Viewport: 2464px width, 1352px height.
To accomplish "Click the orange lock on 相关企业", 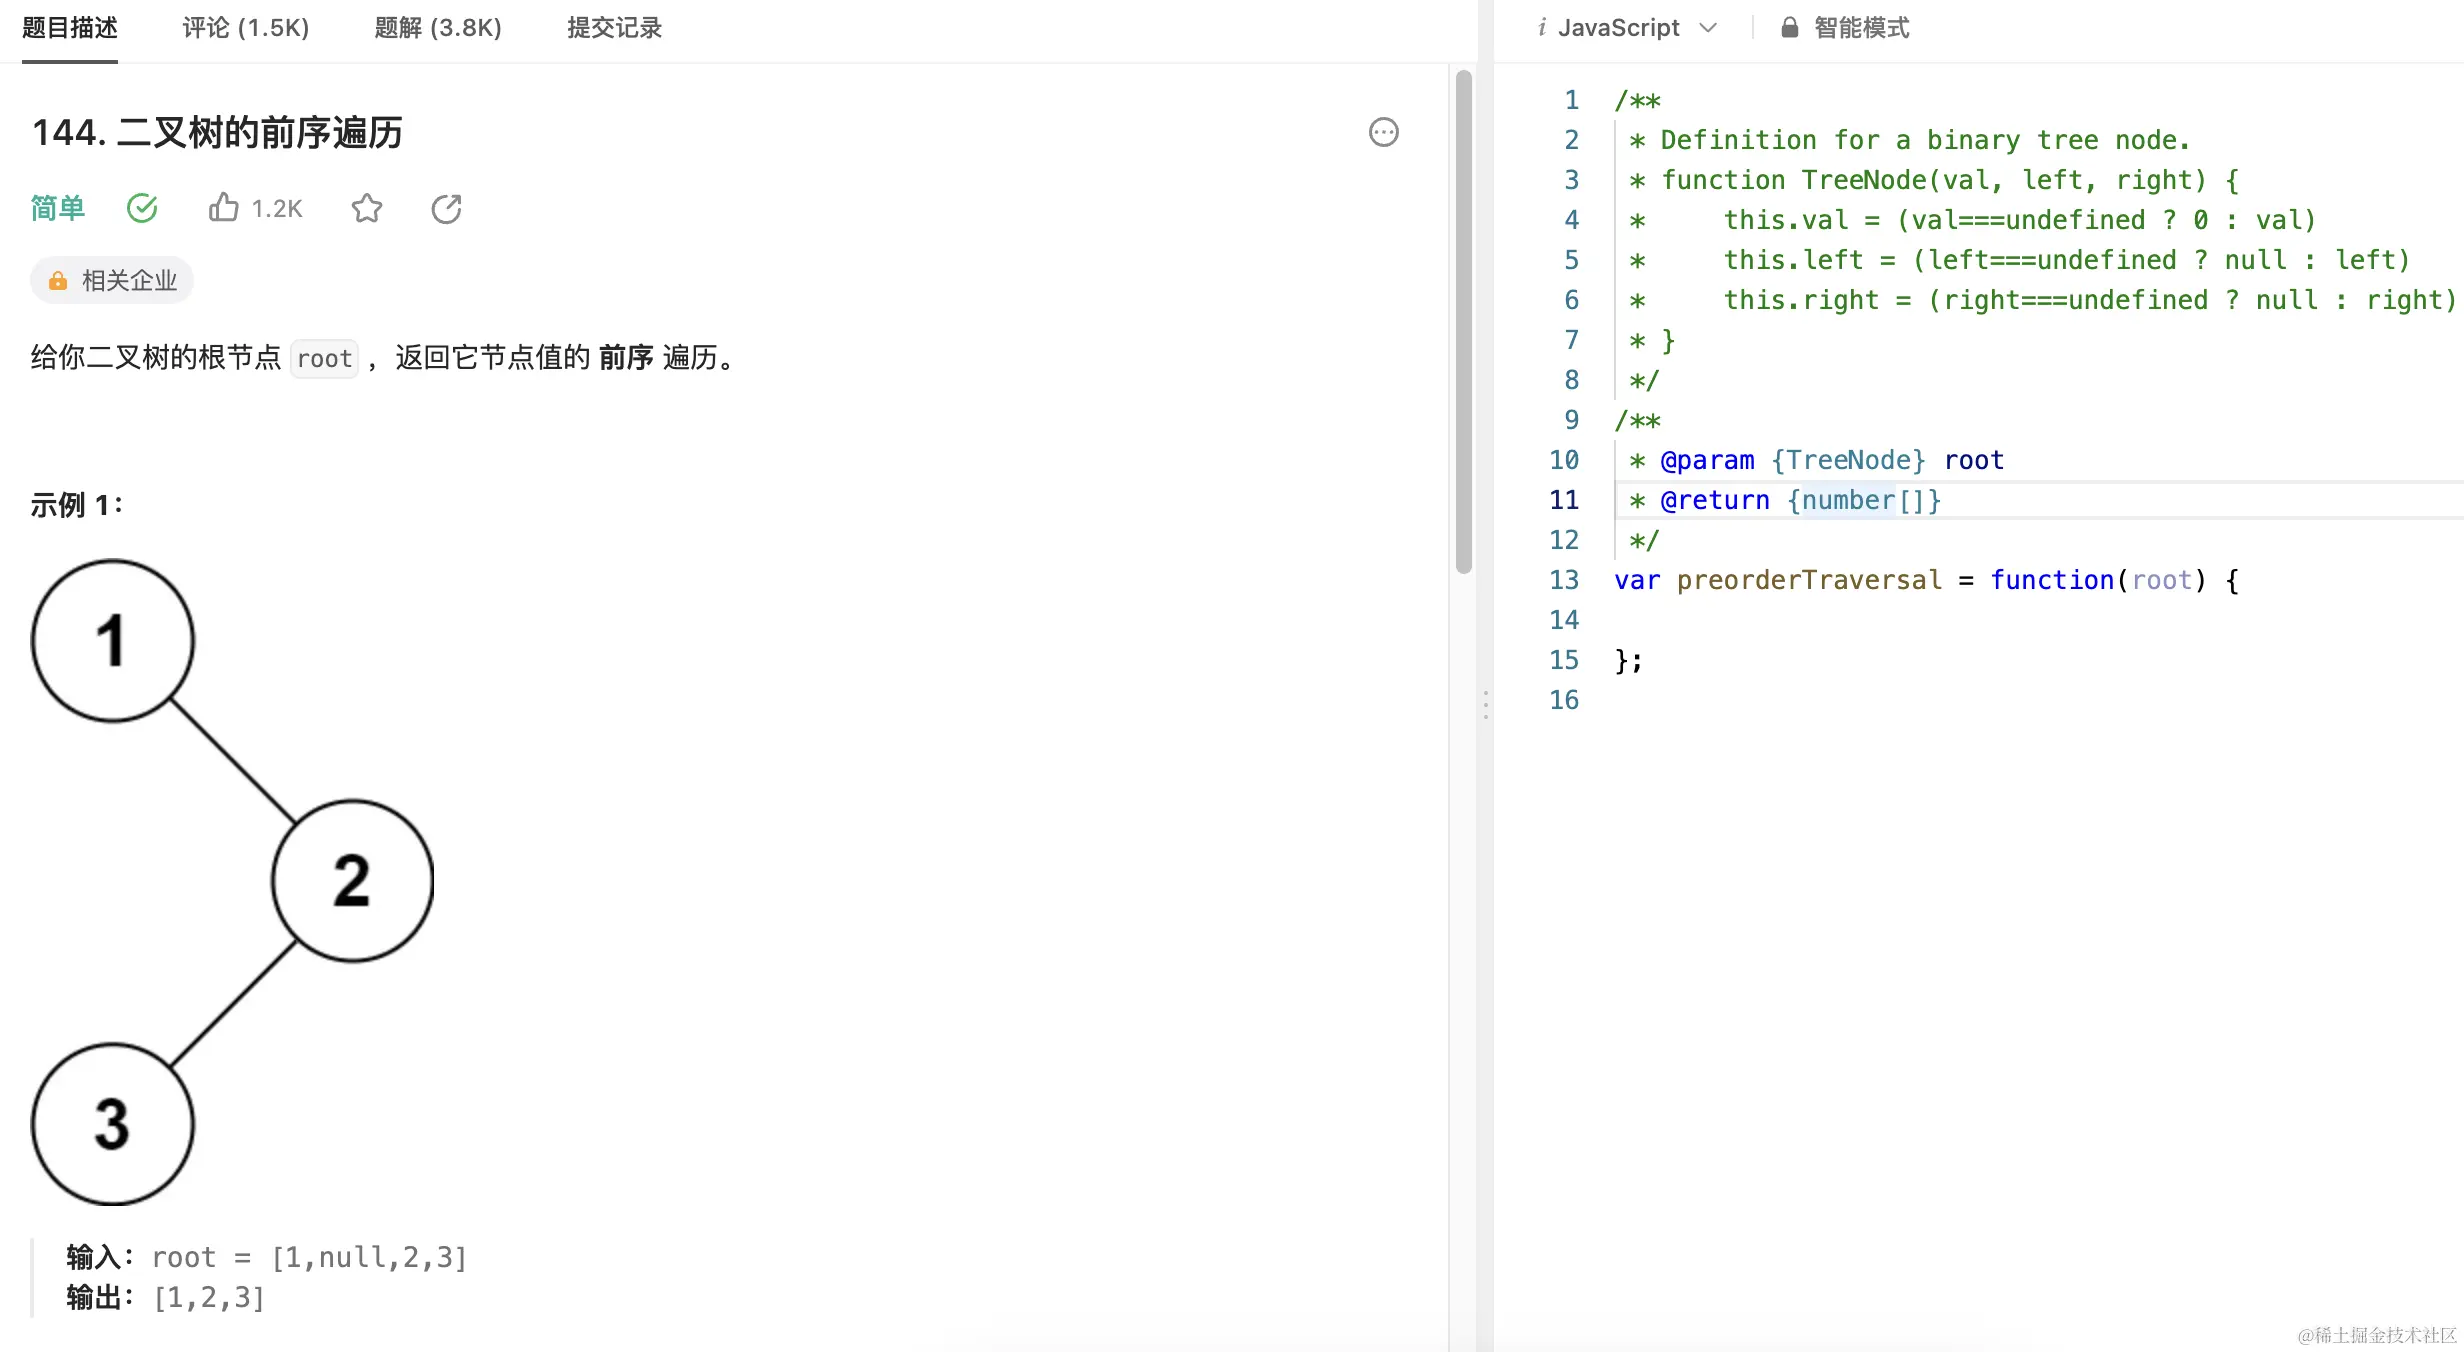I will [58, 281].
